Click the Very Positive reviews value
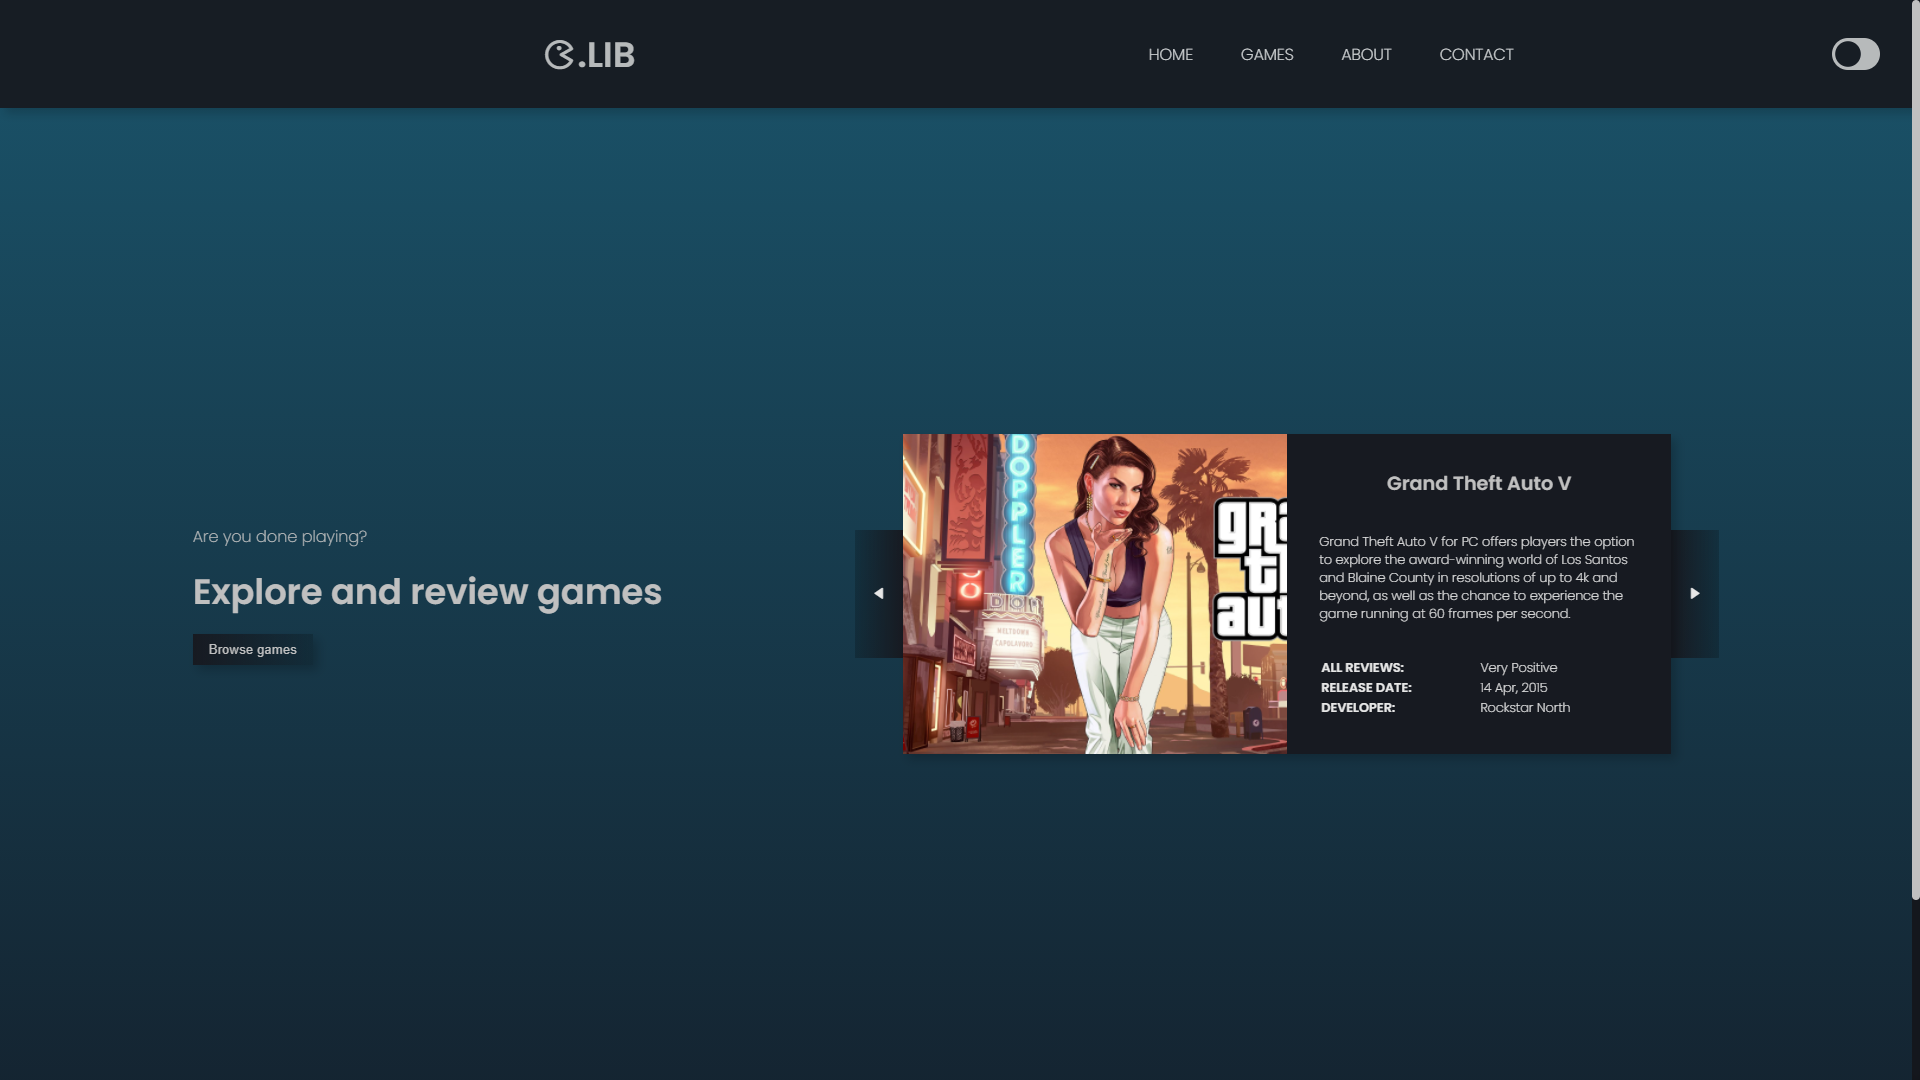The image size is (1920, 1080). (1518, 668)
